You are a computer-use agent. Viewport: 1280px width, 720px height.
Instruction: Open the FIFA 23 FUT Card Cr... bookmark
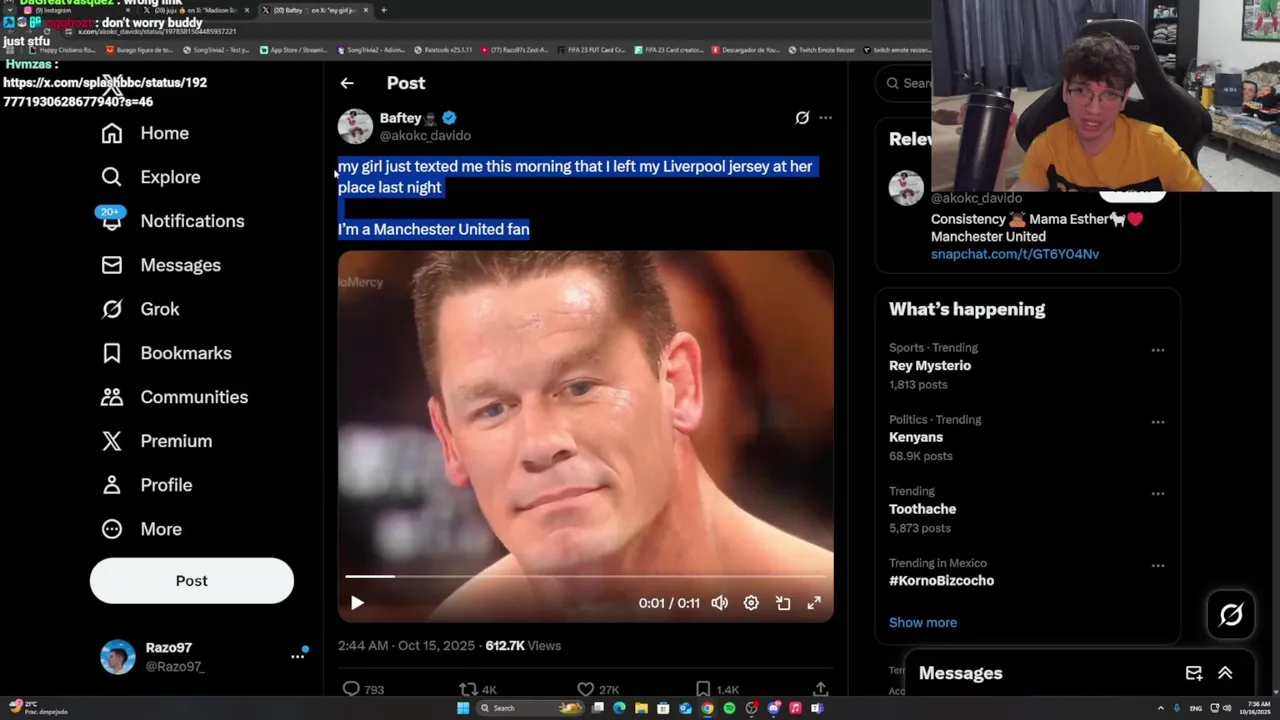click(591, 49)
